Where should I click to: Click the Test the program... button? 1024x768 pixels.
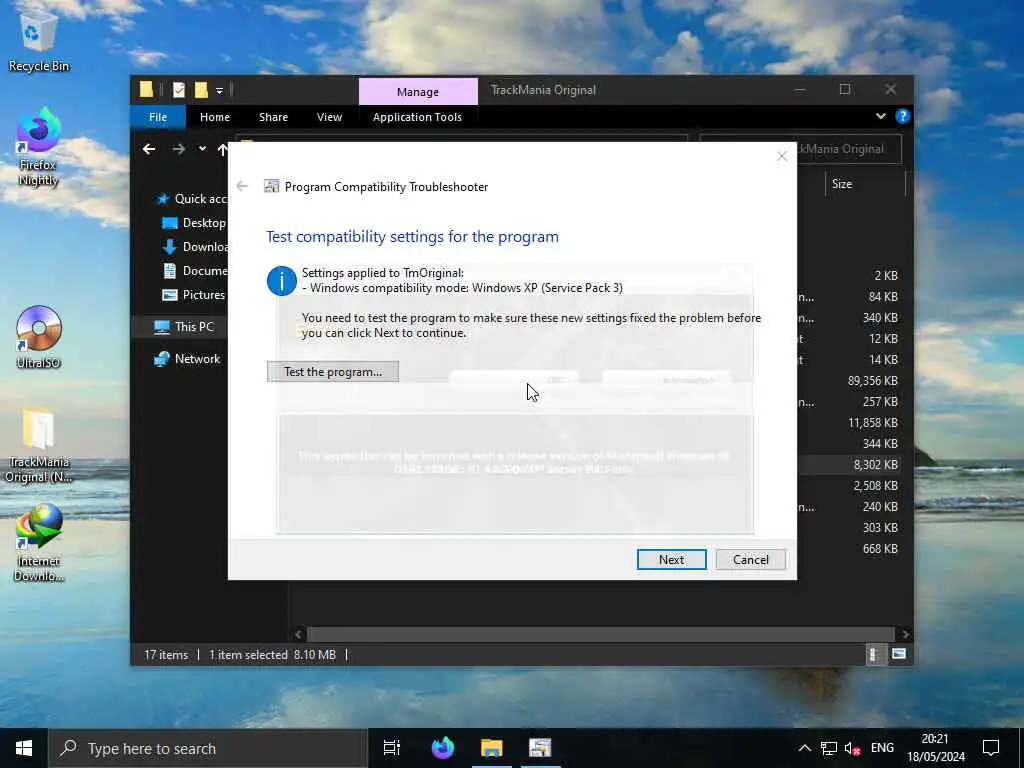tap(332, 372)
